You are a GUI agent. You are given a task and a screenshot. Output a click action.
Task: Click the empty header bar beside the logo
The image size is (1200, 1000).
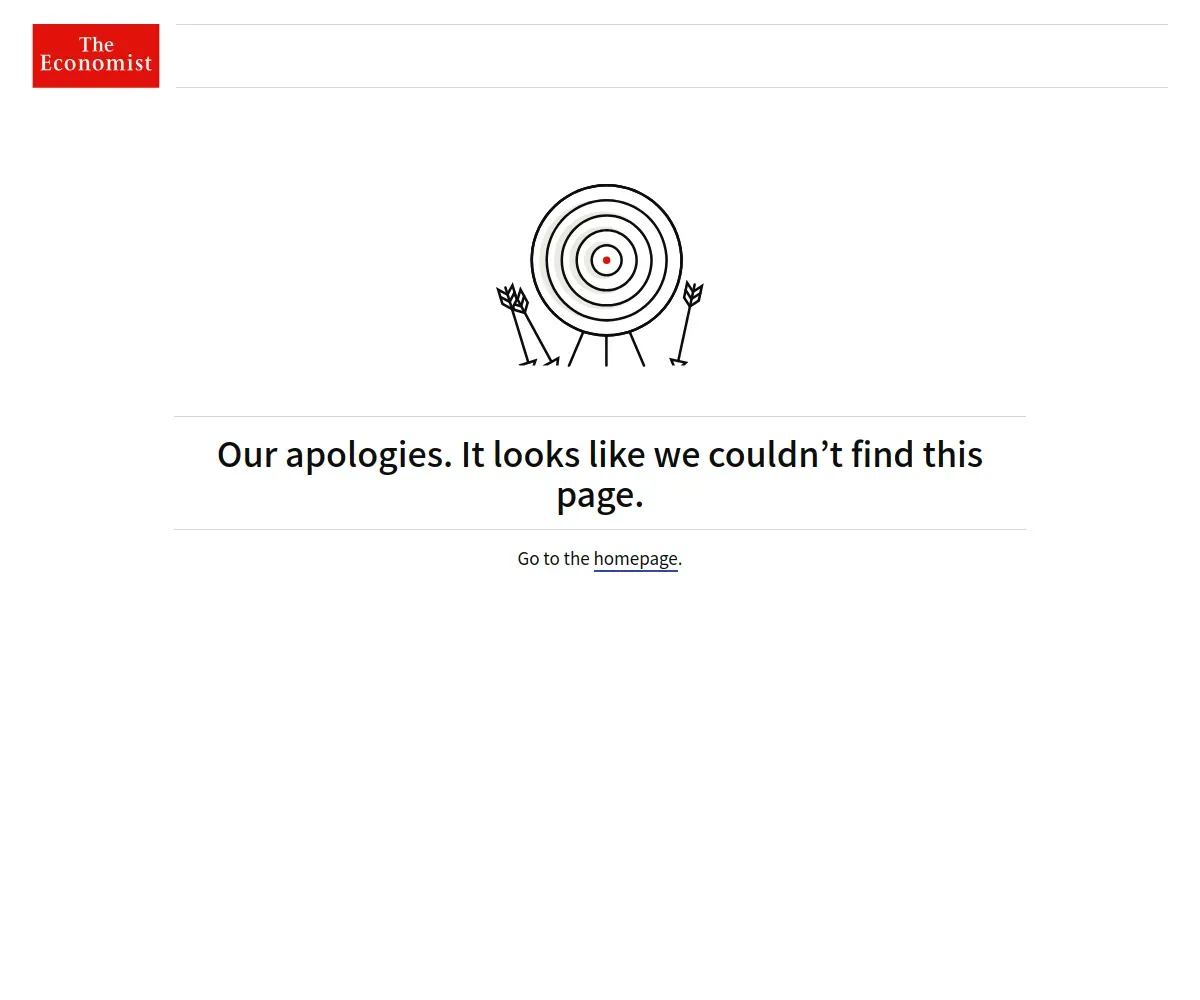coord(672,56)
